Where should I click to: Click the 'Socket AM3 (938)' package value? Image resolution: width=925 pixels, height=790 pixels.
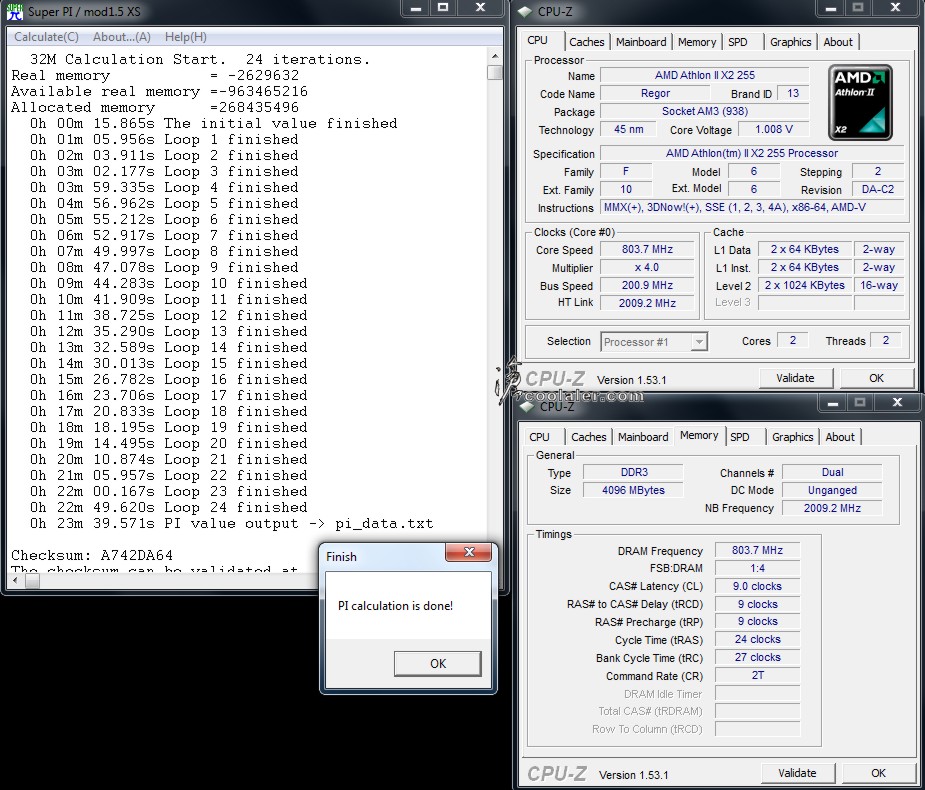704,112
